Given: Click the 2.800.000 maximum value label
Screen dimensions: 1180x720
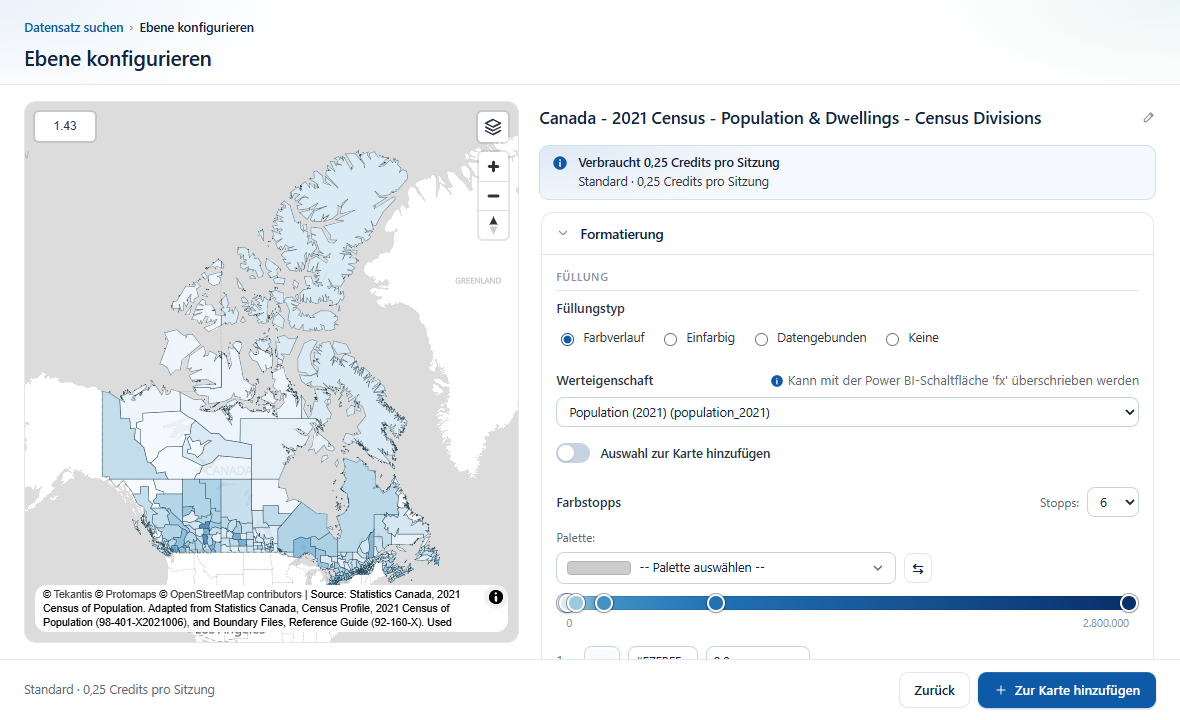Looking at the screenshot, I should [1105, 623].
